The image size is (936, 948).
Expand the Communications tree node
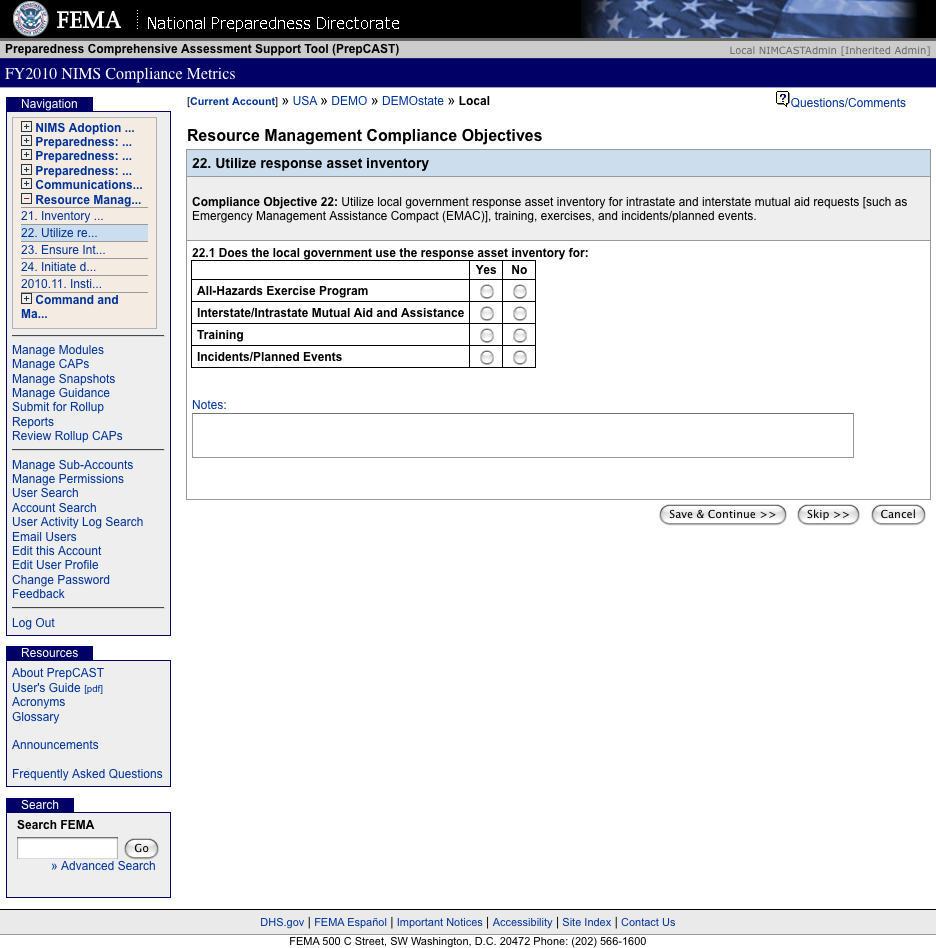coord(26,184)
